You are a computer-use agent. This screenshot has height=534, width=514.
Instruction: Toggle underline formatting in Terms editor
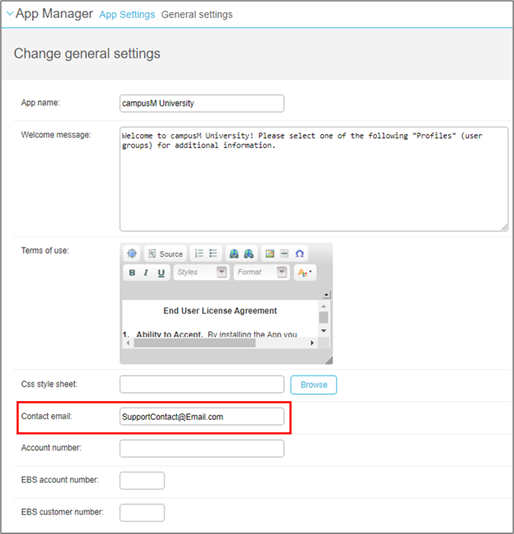(x=161, y=272)
